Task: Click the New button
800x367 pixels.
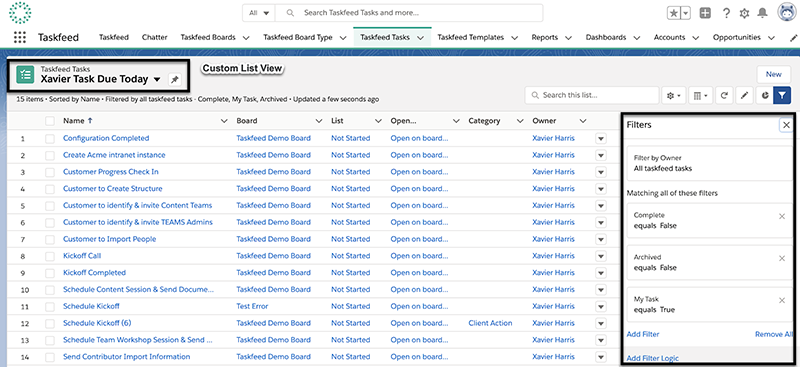Action: (x=773, y=74)
